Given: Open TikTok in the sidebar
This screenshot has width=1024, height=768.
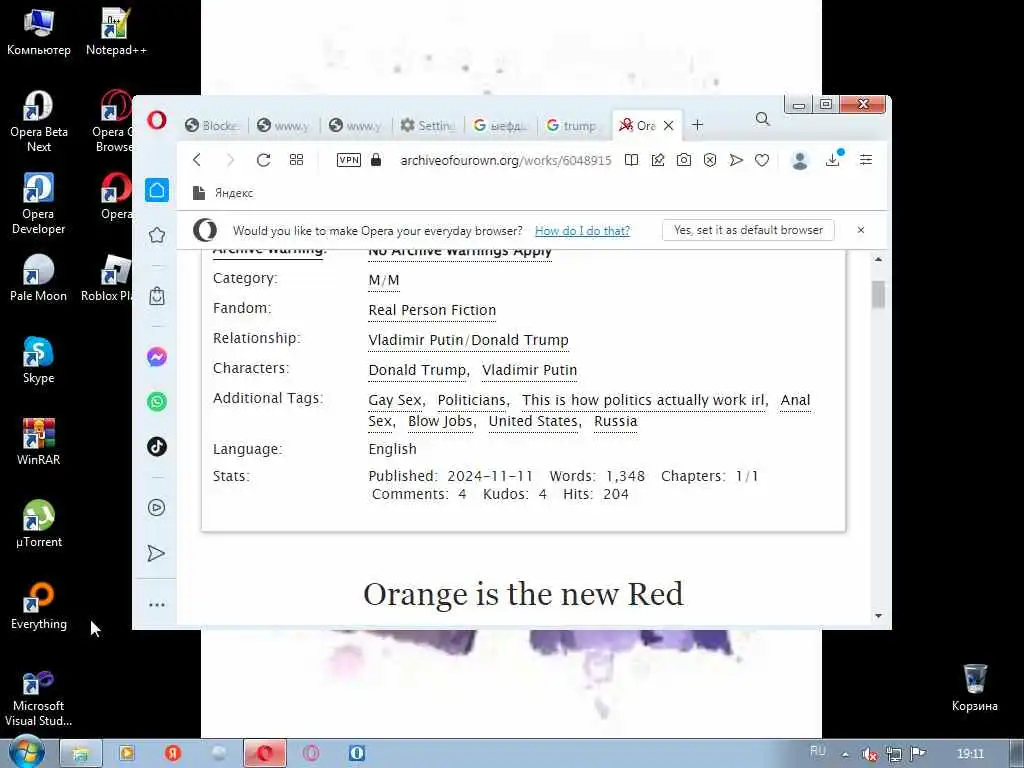Looking at the screenshot, I should point(157,447).
